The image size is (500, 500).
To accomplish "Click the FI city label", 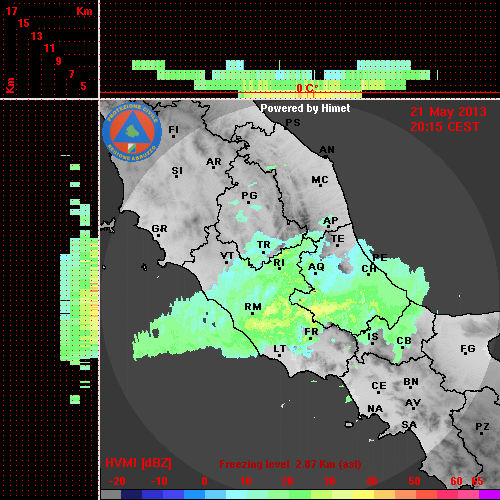I will (173, 130).
